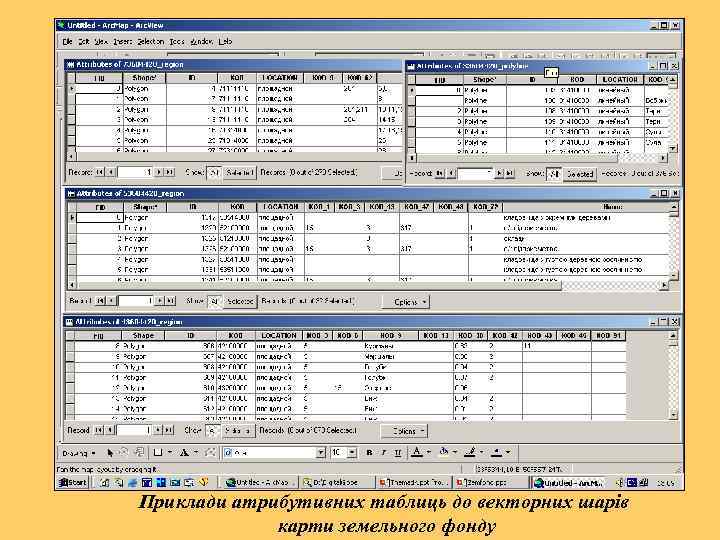This screenshot has width=720, height=540.
Task: Open Options button in КОП_47 table
Action: [x=406, y=302]
